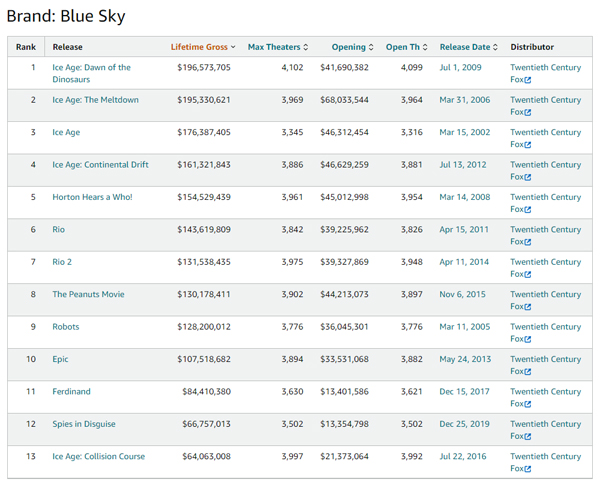Click external link icon in Rio 2 row
This screenshot has height=488, width=600.
click(528, 274)
